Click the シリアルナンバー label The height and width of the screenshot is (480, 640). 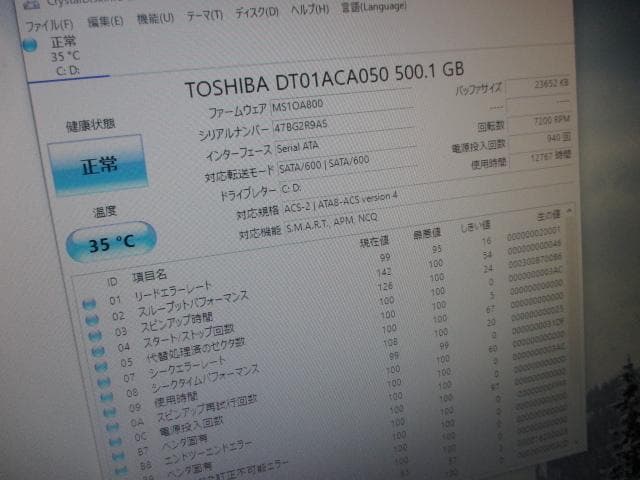coord(234,131)
